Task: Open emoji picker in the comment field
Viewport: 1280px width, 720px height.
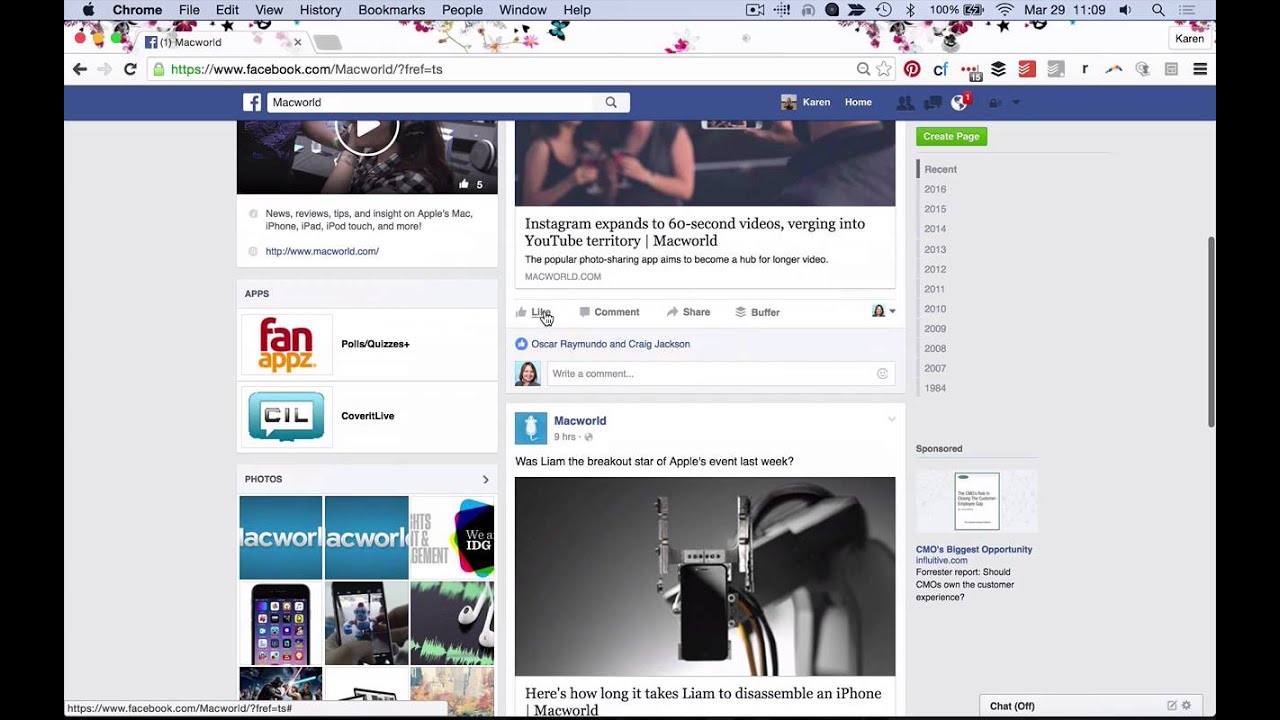Action: 882,374
